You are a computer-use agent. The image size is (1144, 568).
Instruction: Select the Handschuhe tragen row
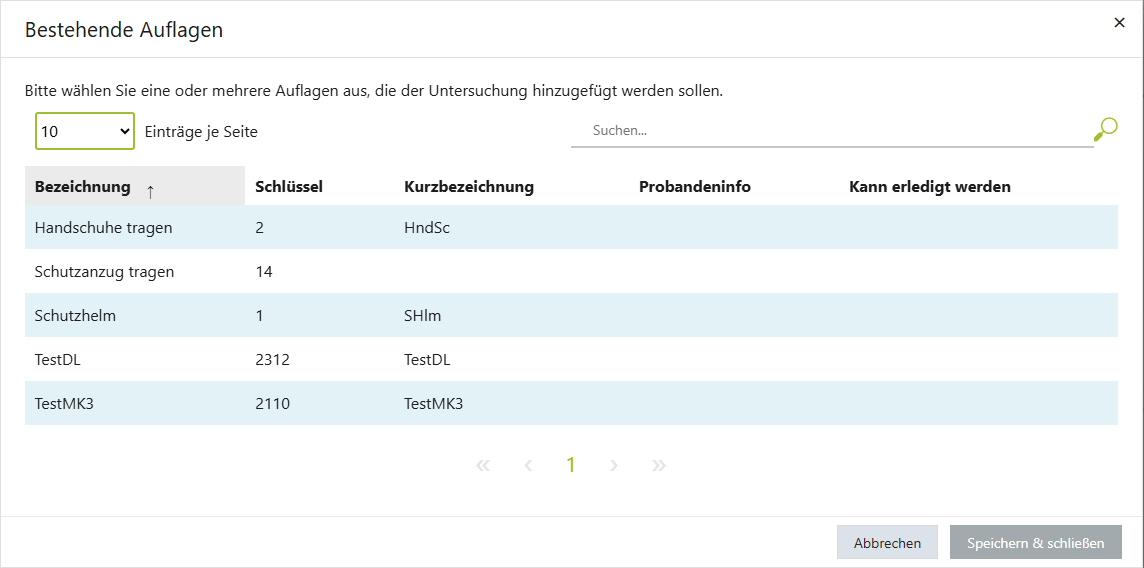point(571,227)
